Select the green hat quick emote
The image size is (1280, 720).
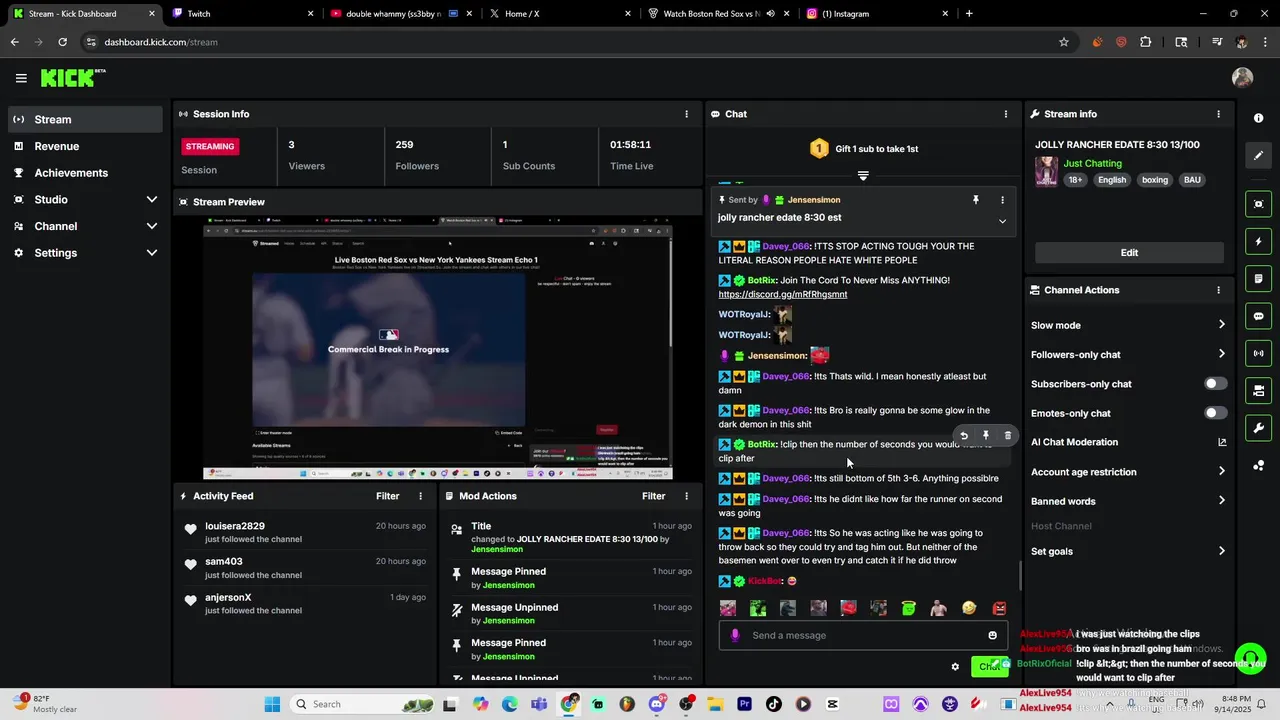[908, 608]
